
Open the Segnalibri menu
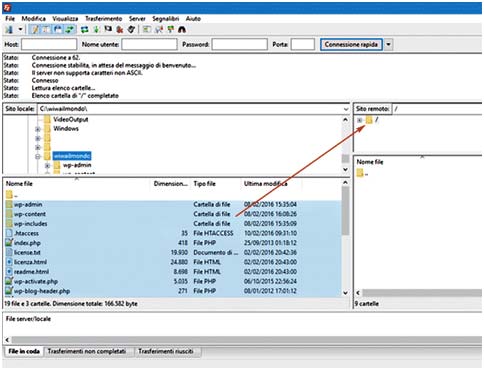click(165, 19)
